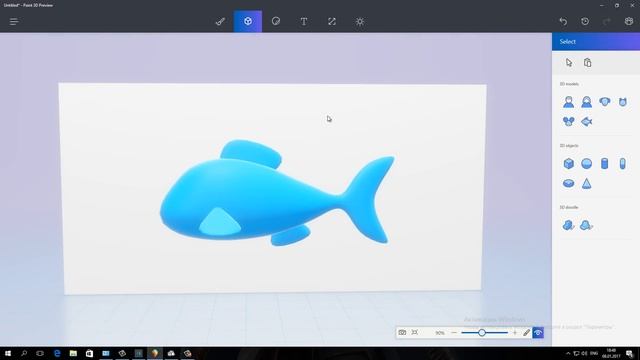Open the Effects sun-icon tab
This screenshot has height=360, width=640.
pos(360,22)
